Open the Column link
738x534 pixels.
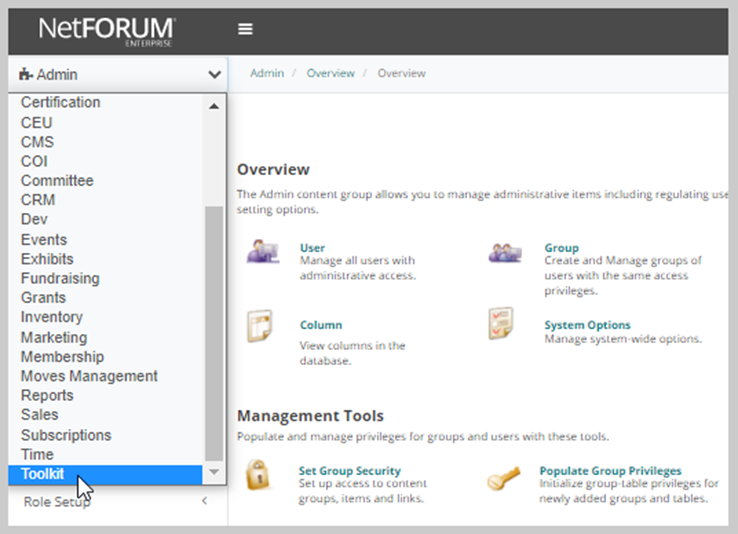[x=321, y=325]
